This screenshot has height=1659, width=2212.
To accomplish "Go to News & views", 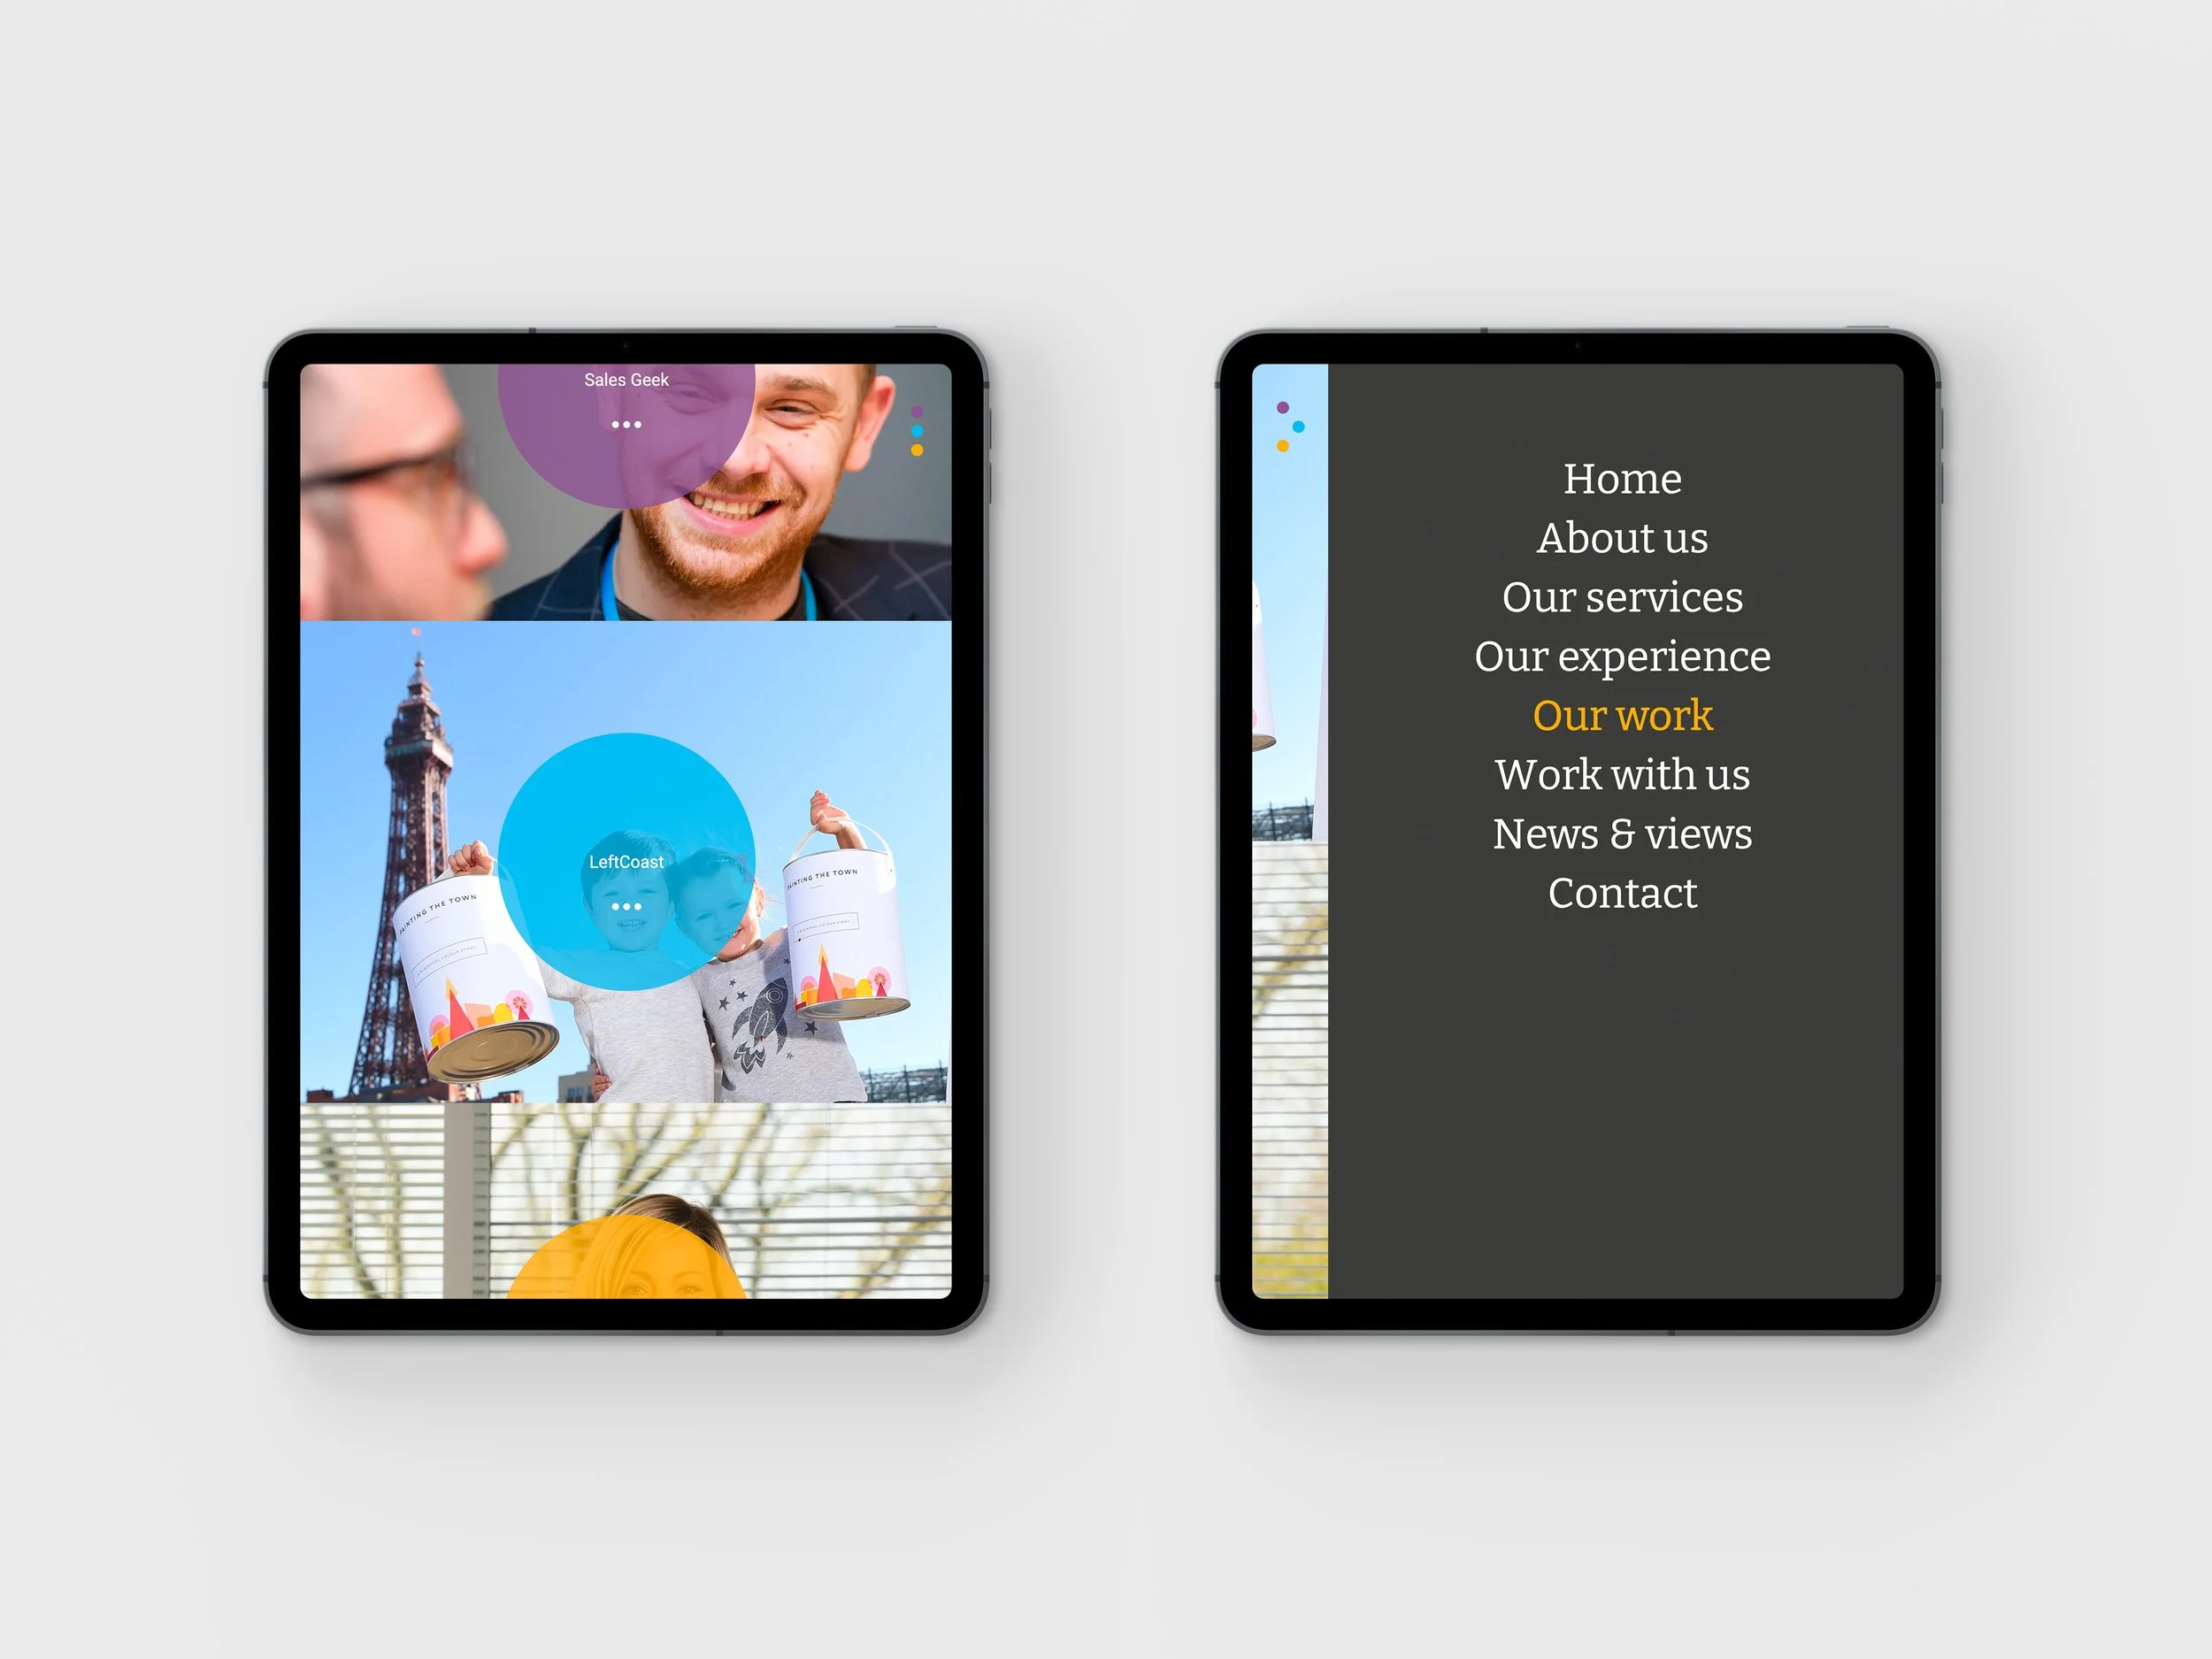I will click(x=1621, y=834).
